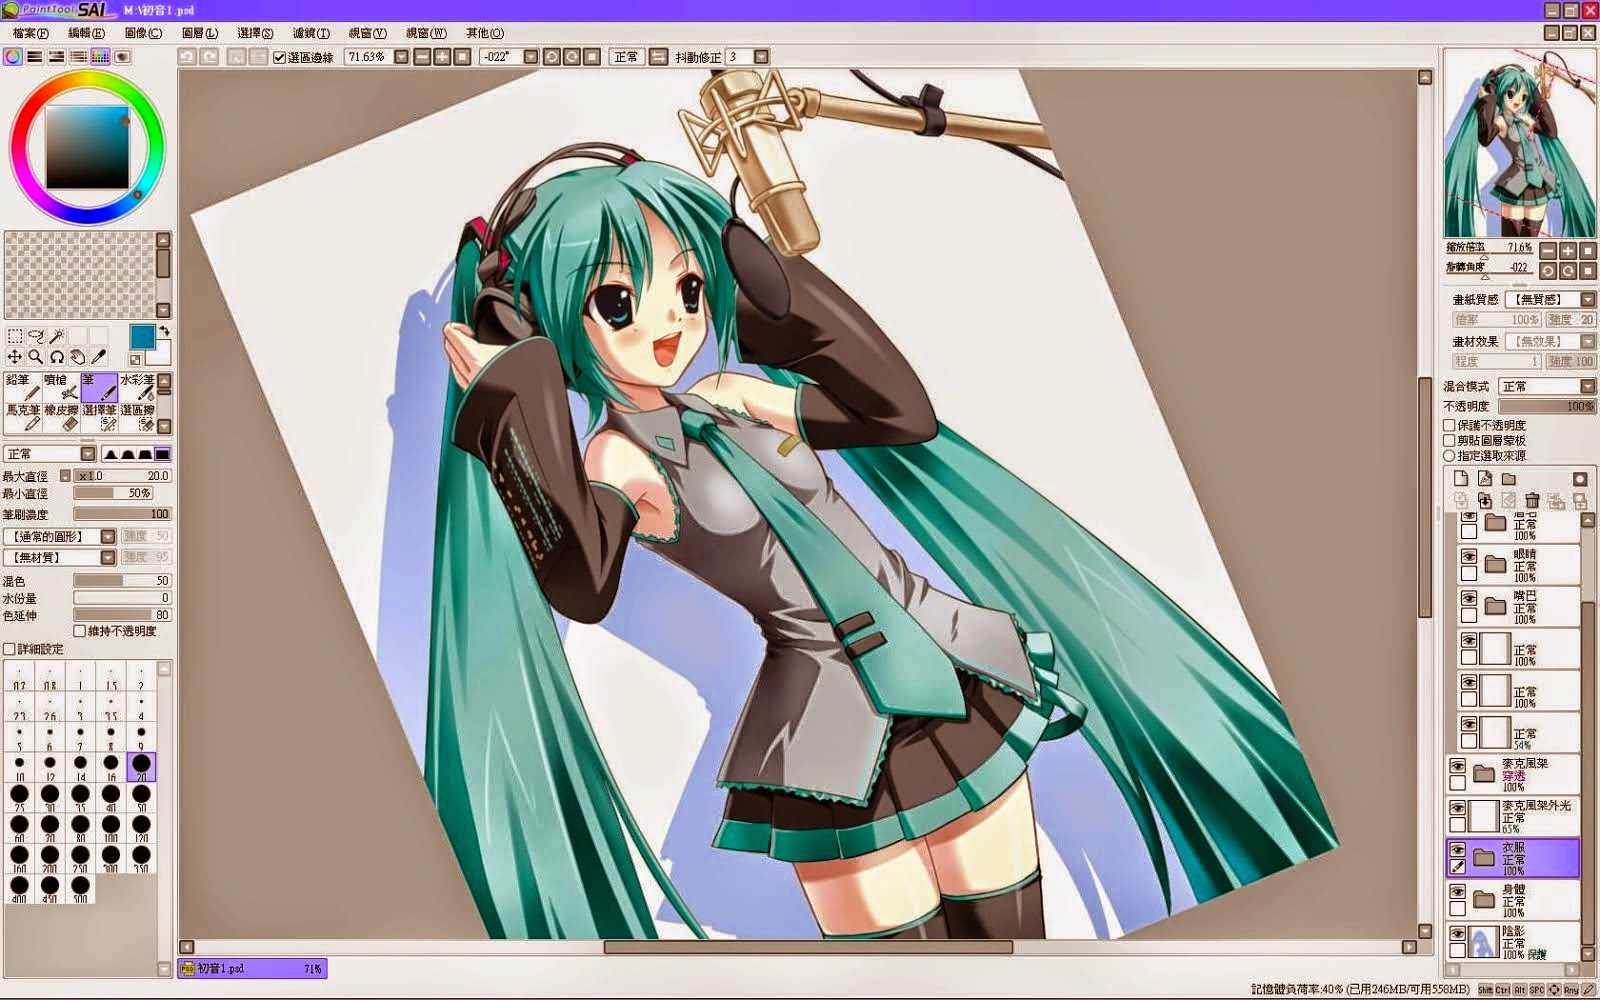Hide the 麥克風架 layer folder

tap(1458, 767)
